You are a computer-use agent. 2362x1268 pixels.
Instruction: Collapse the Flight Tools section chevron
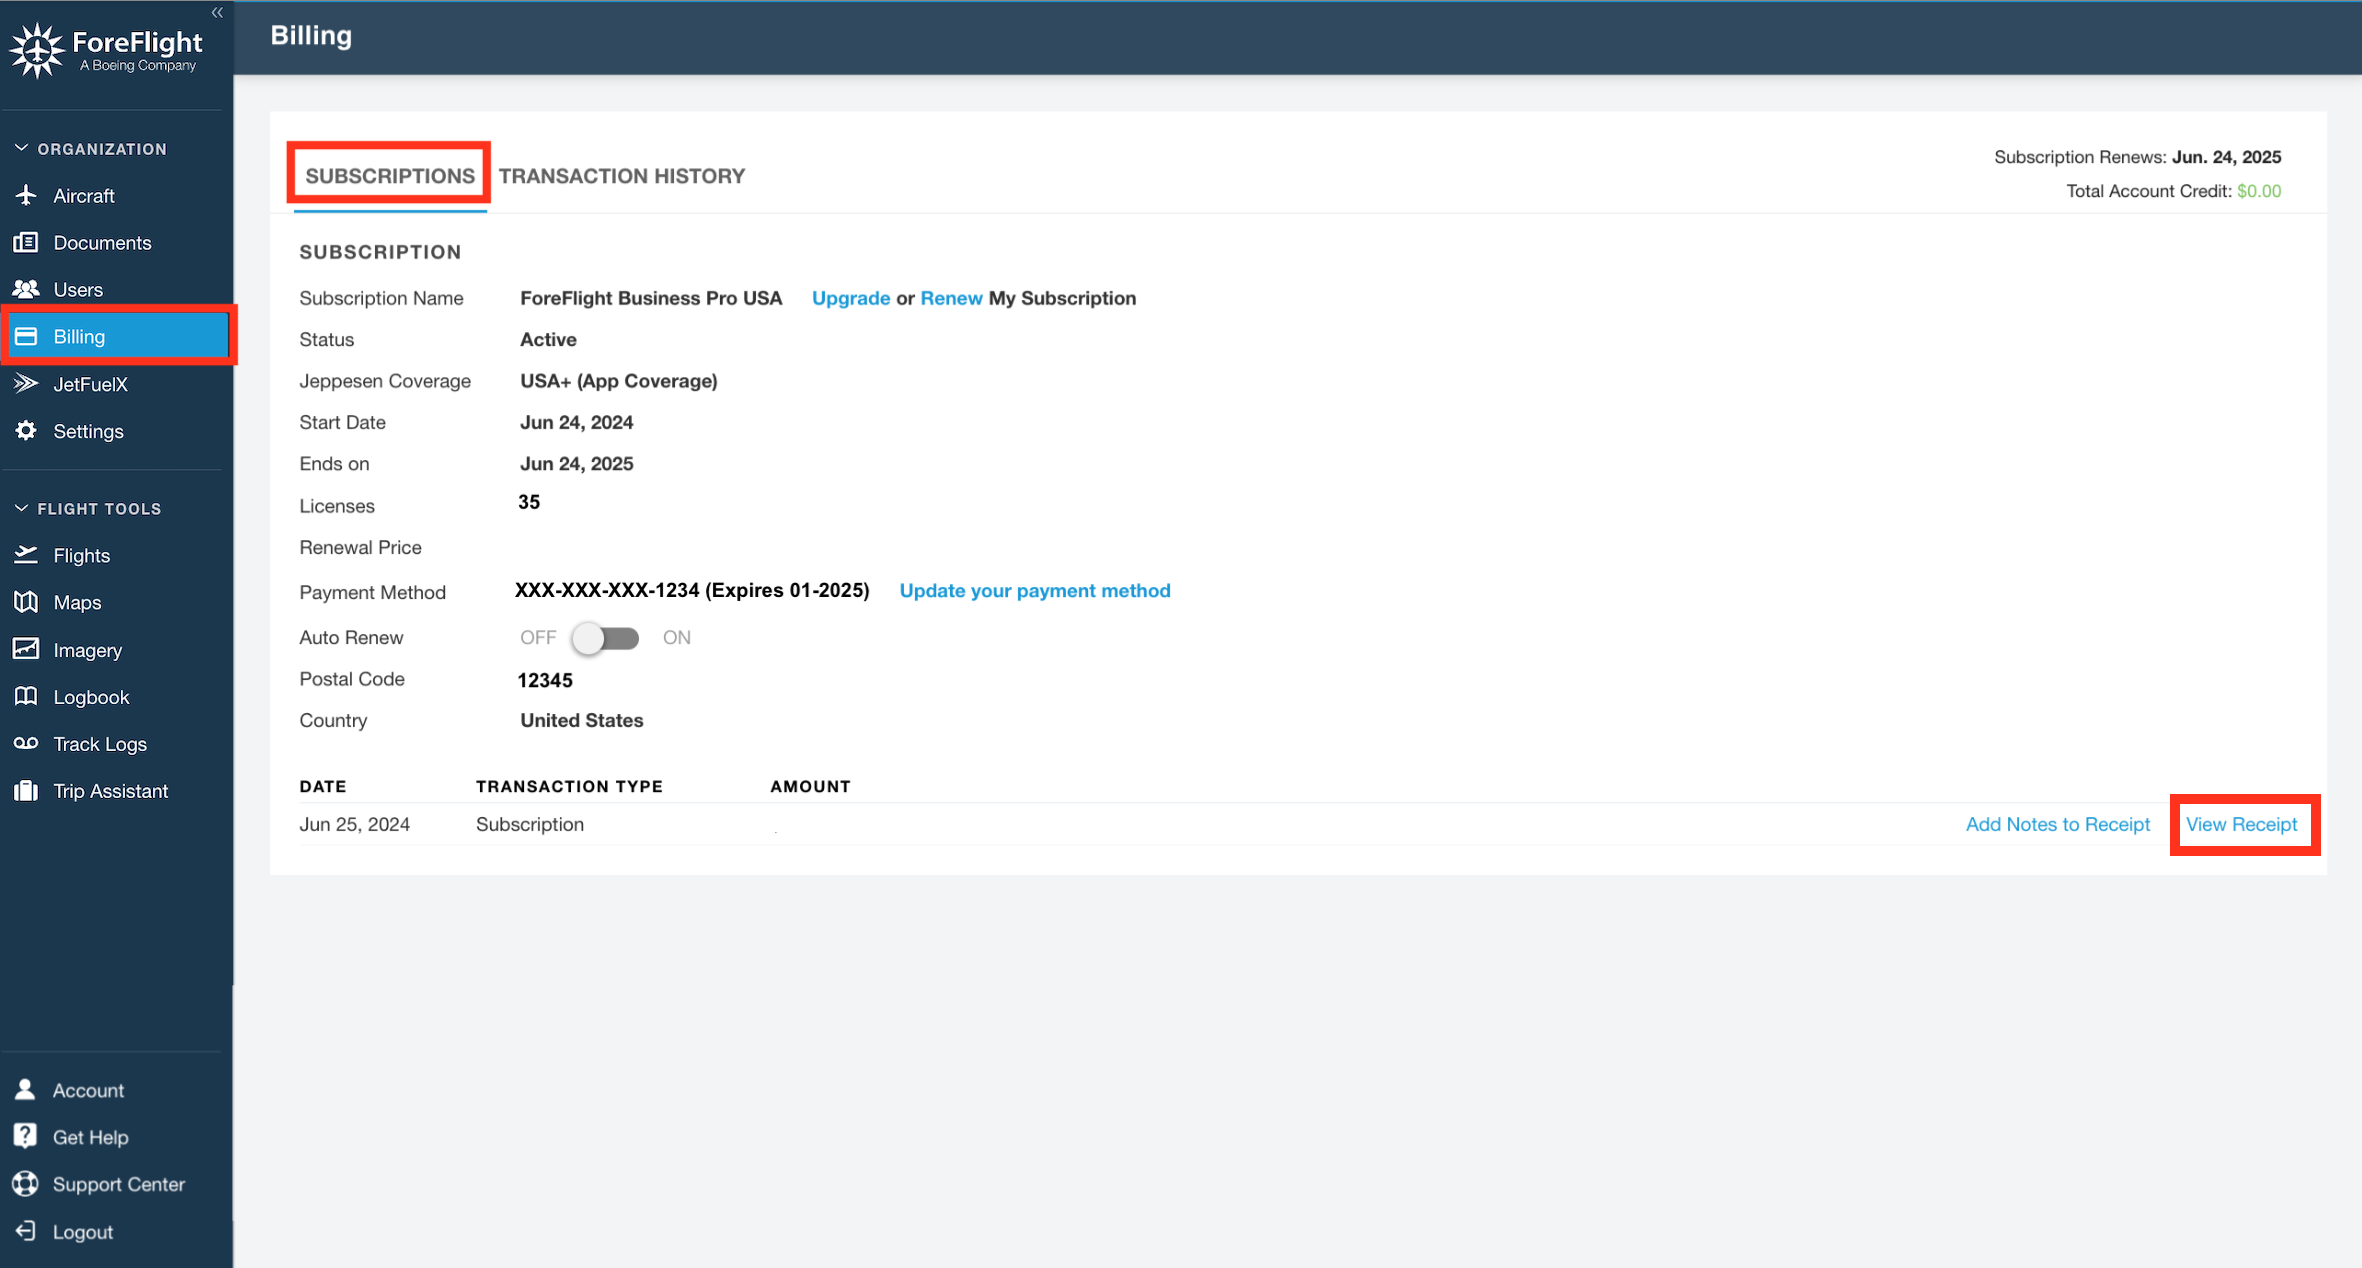pyautogui.click(x=21, y=508)
